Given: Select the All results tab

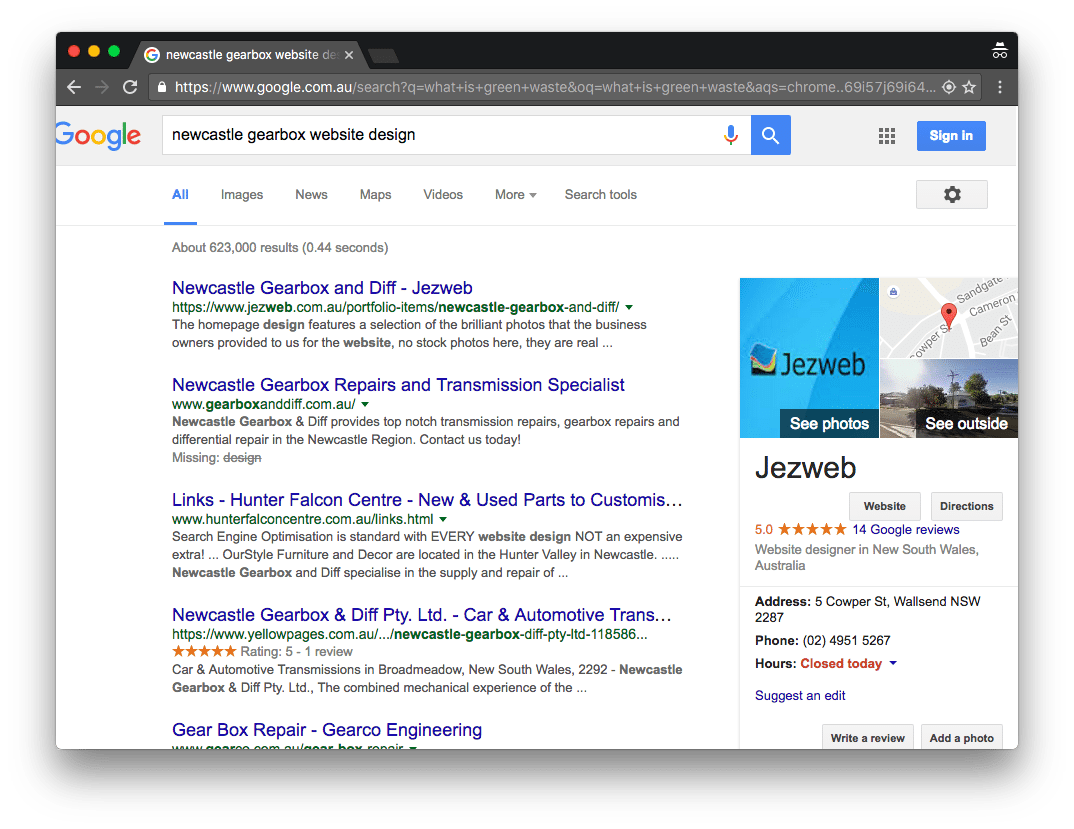Looking at the screenshot, I should 180,195.
